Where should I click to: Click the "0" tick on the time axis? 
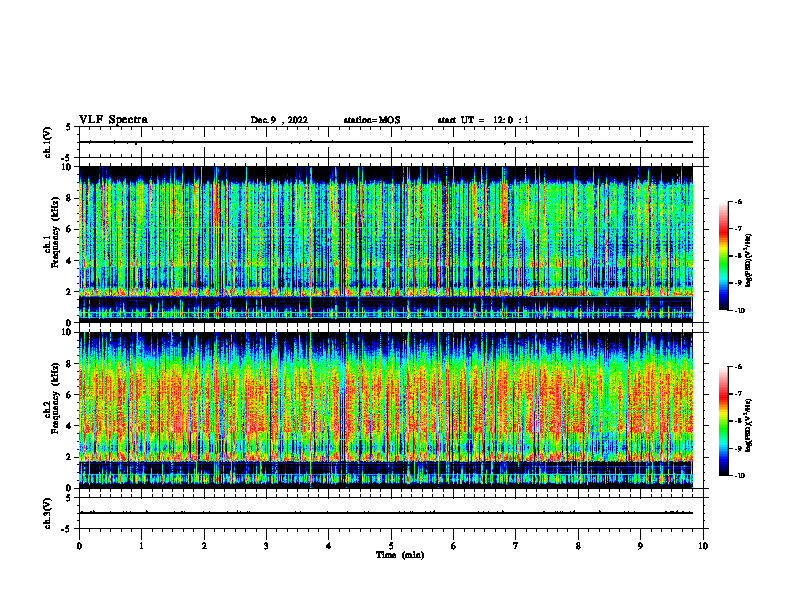(x=79, y=546)
